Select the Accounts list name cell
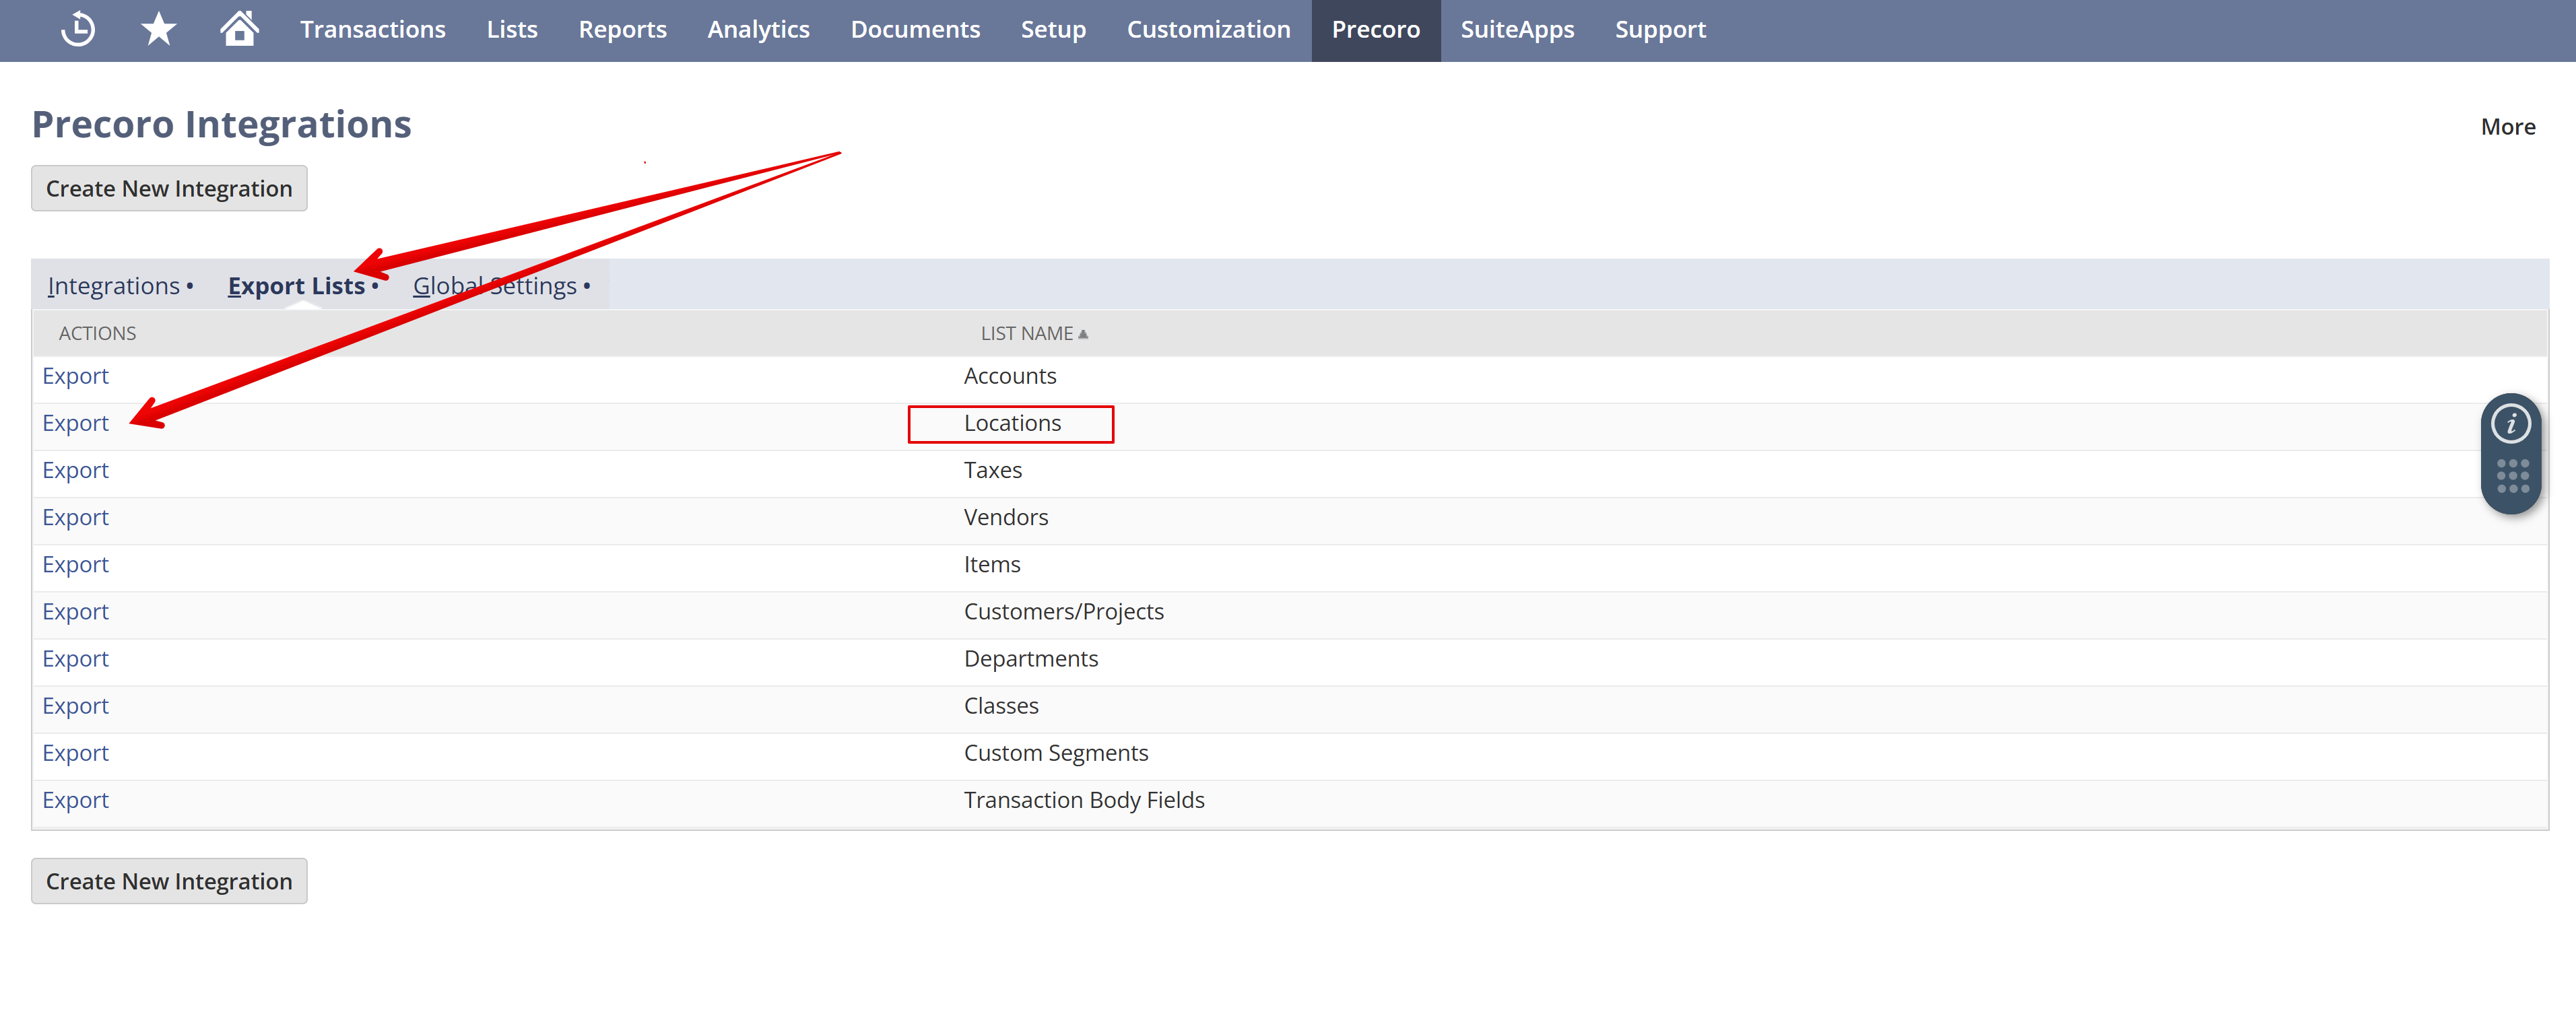Image resolution: width=2576 pixels, height=1014 pixels. coord(1010,376)
